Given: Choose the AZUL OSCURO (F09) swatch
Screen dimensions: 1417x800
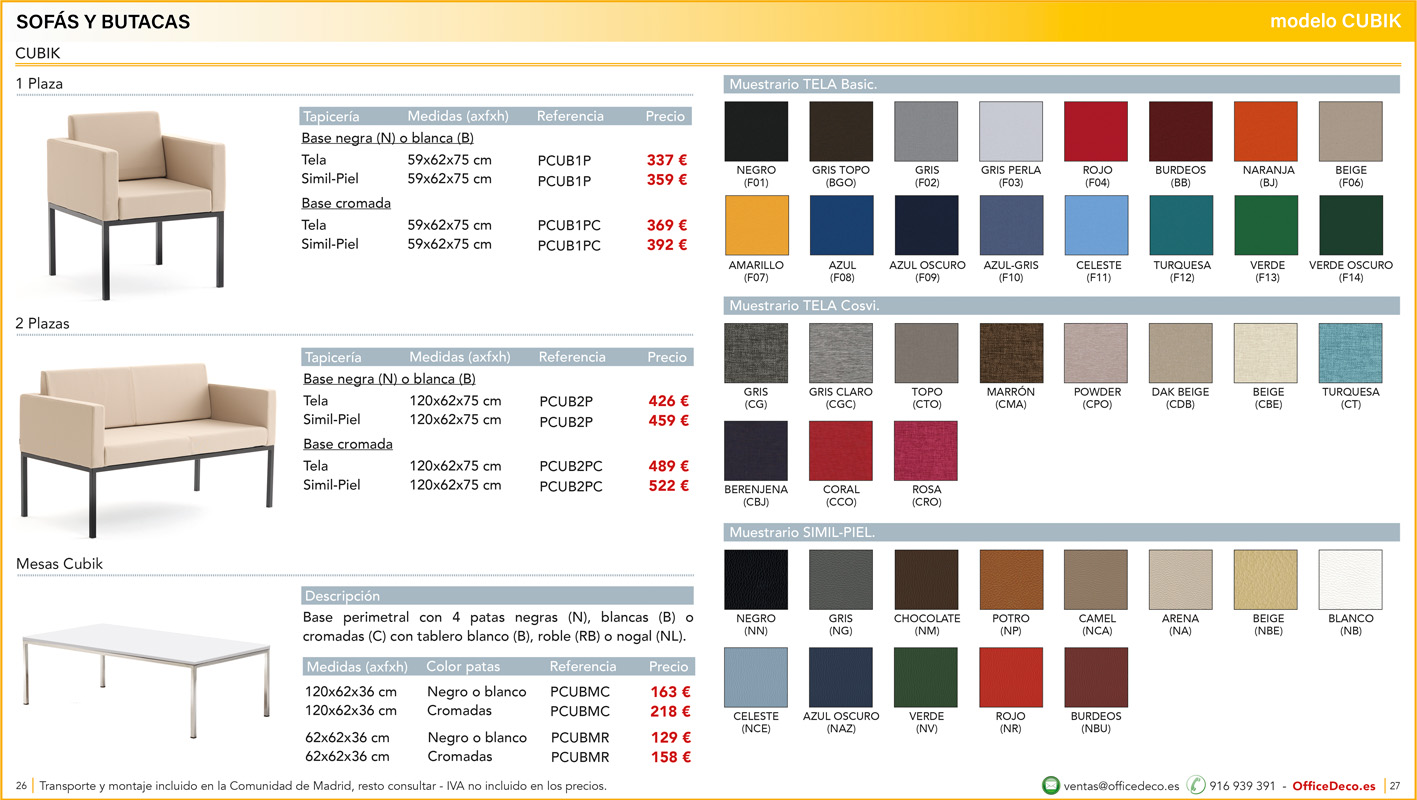Looking at the screenshot, I should (x=926, y=225).
